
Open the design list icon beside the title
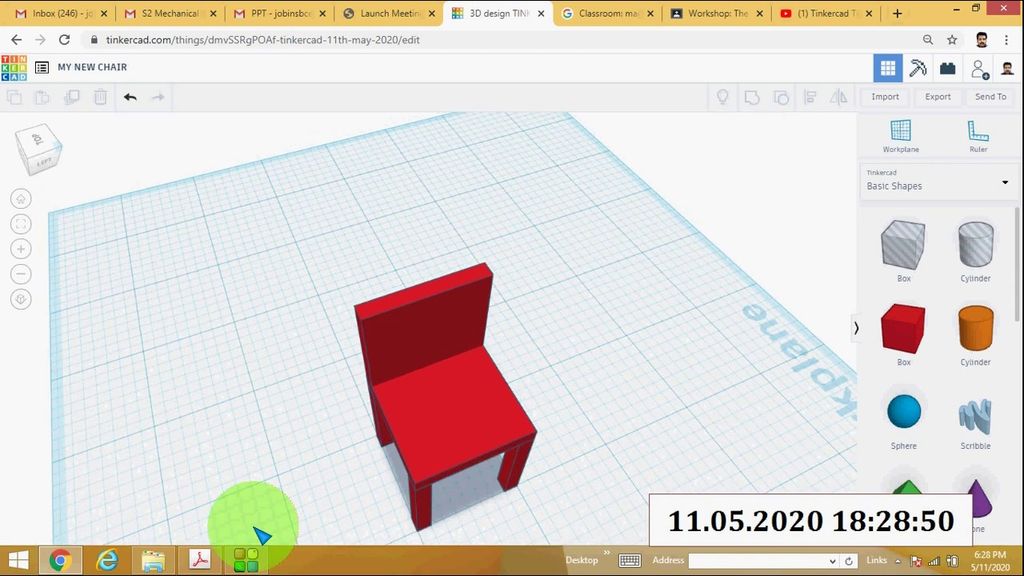[42, 67]
